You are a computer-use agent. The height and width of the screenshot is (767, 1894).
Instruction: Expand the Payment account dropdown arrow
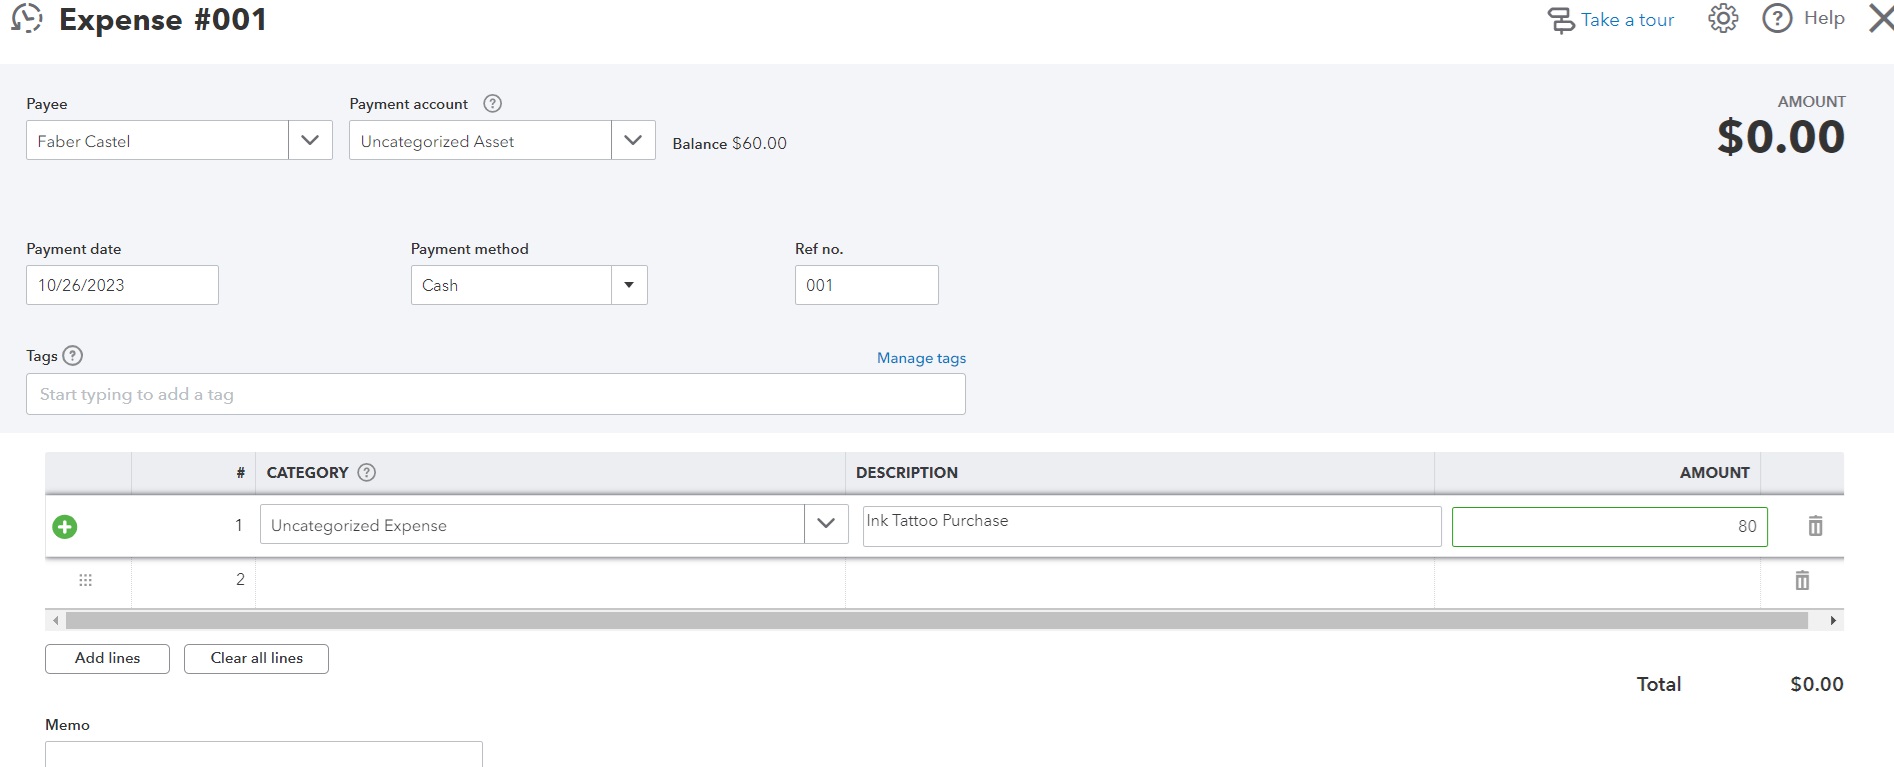pos(633,140)
